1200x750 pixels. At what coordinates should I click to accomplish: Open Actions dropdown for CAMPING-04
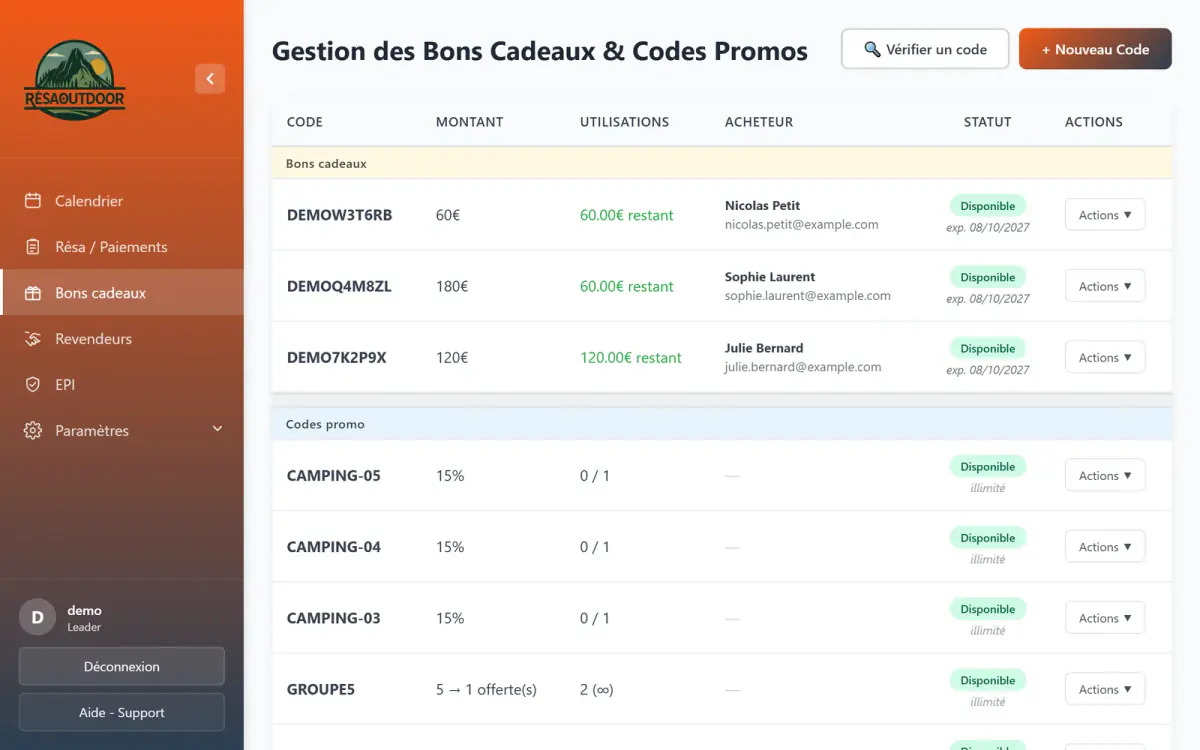tap(1105, 547)
